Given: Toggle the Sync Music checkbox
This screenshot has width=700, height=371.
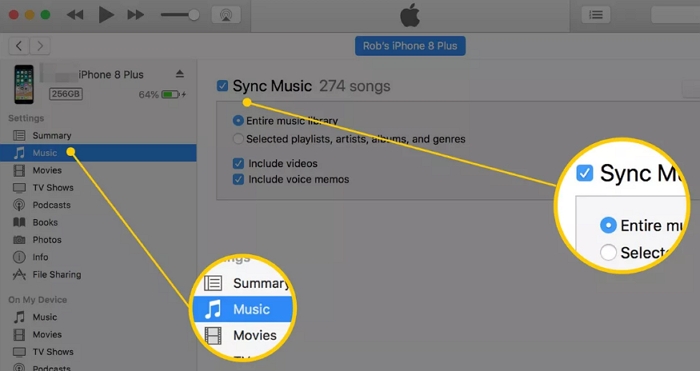Looking at the screenshot, I should 222,86.
